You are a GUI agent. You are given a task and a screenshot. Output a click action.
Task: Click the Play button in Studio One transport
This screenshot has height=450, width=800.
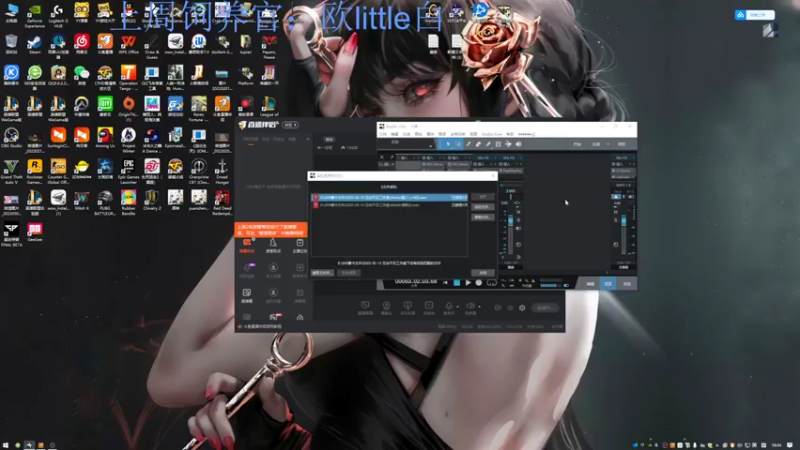point(468,283)
